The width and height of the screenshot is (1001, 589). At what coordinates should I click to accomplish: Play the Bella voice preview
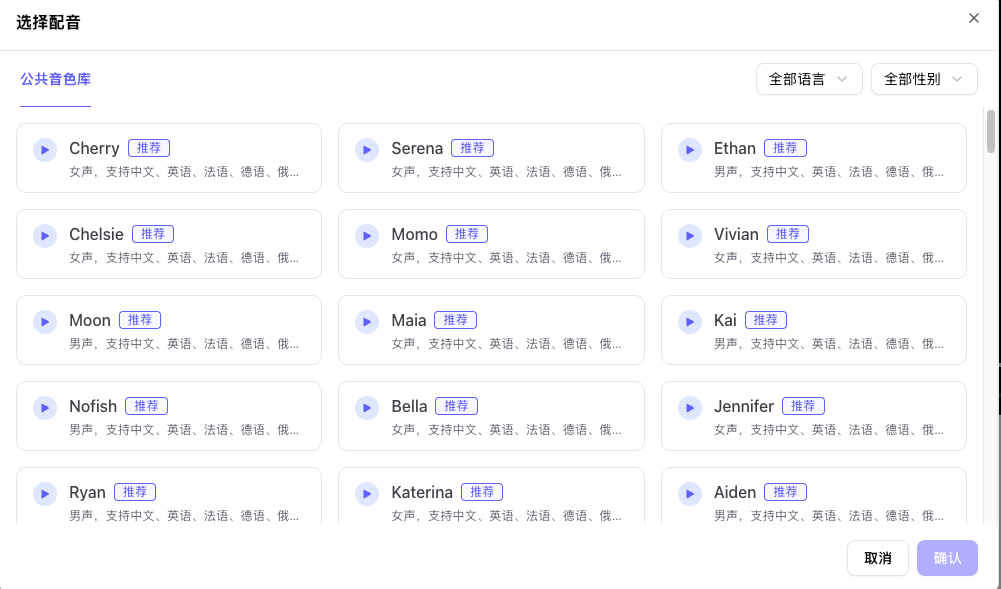(x=367, y=407)
